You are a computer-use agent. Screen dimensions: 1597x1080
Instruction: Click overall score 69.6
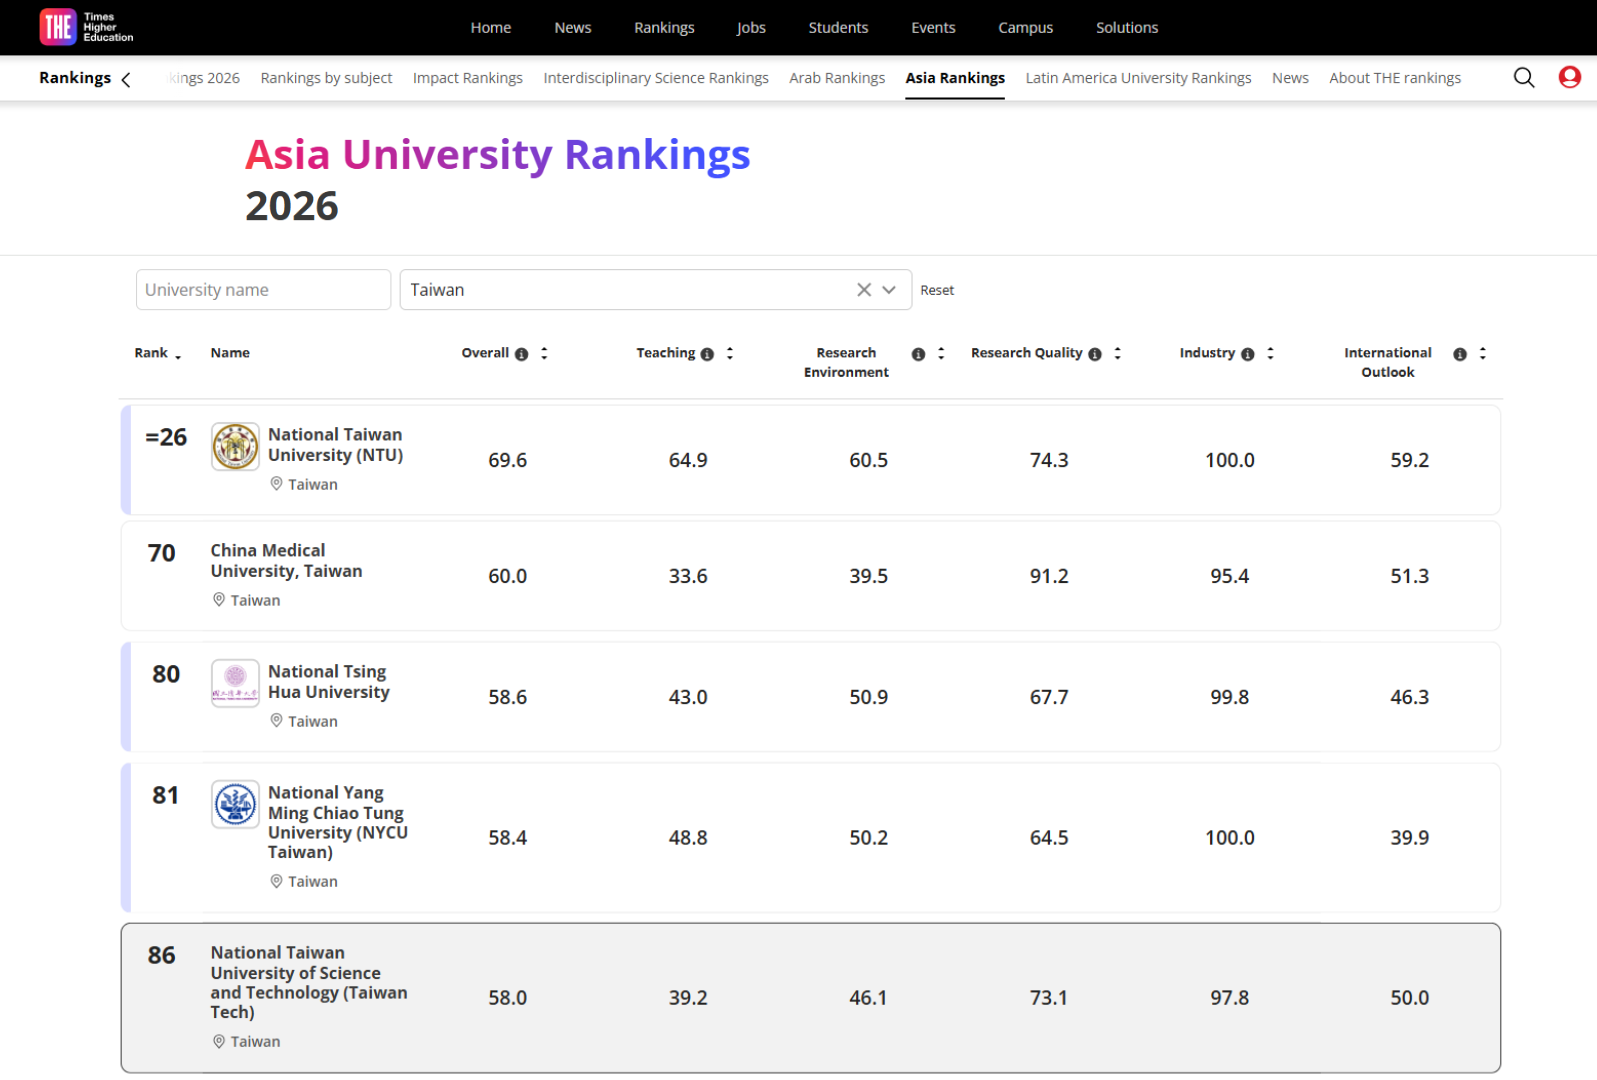coord(507,460)
